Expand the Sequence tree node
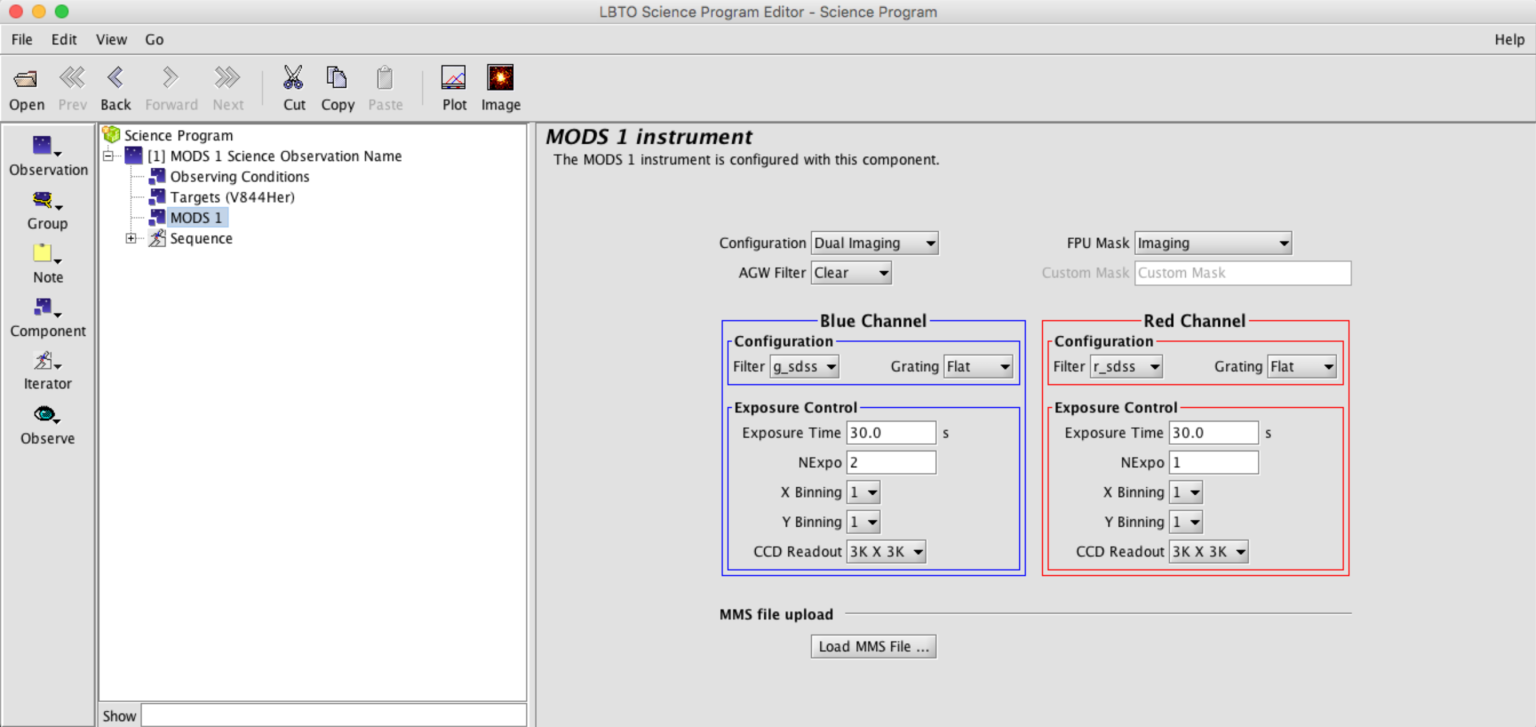Image resolution: width=1536 pixels, height=727 pixels. pyautogui.click(x=130, y=238)
